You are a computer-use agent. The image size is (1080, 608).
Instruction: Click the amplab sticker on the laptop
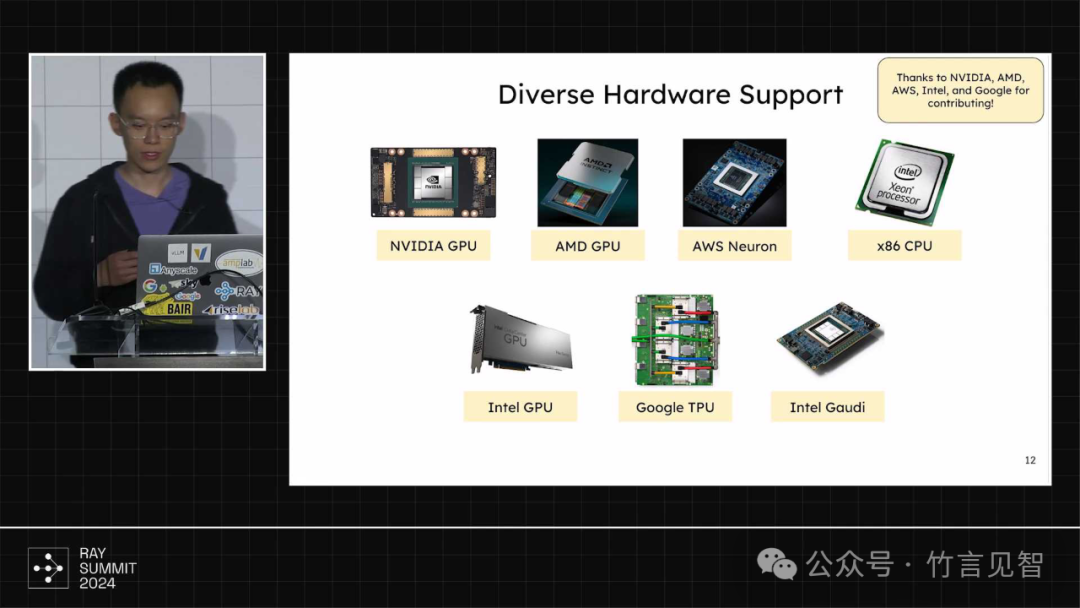(x=238, y=262)
